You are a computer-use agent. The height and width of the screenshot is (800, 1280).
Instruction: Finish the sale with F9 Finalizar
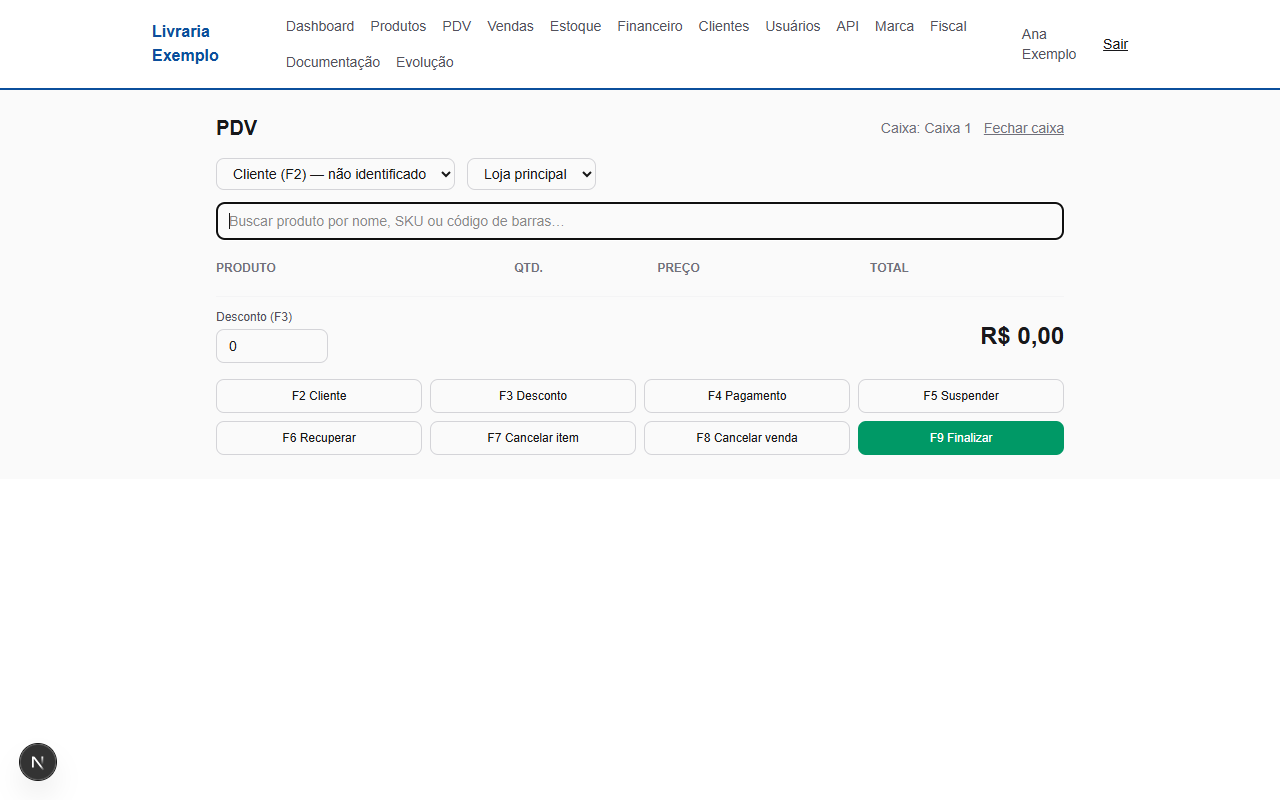tap(961, 438)
